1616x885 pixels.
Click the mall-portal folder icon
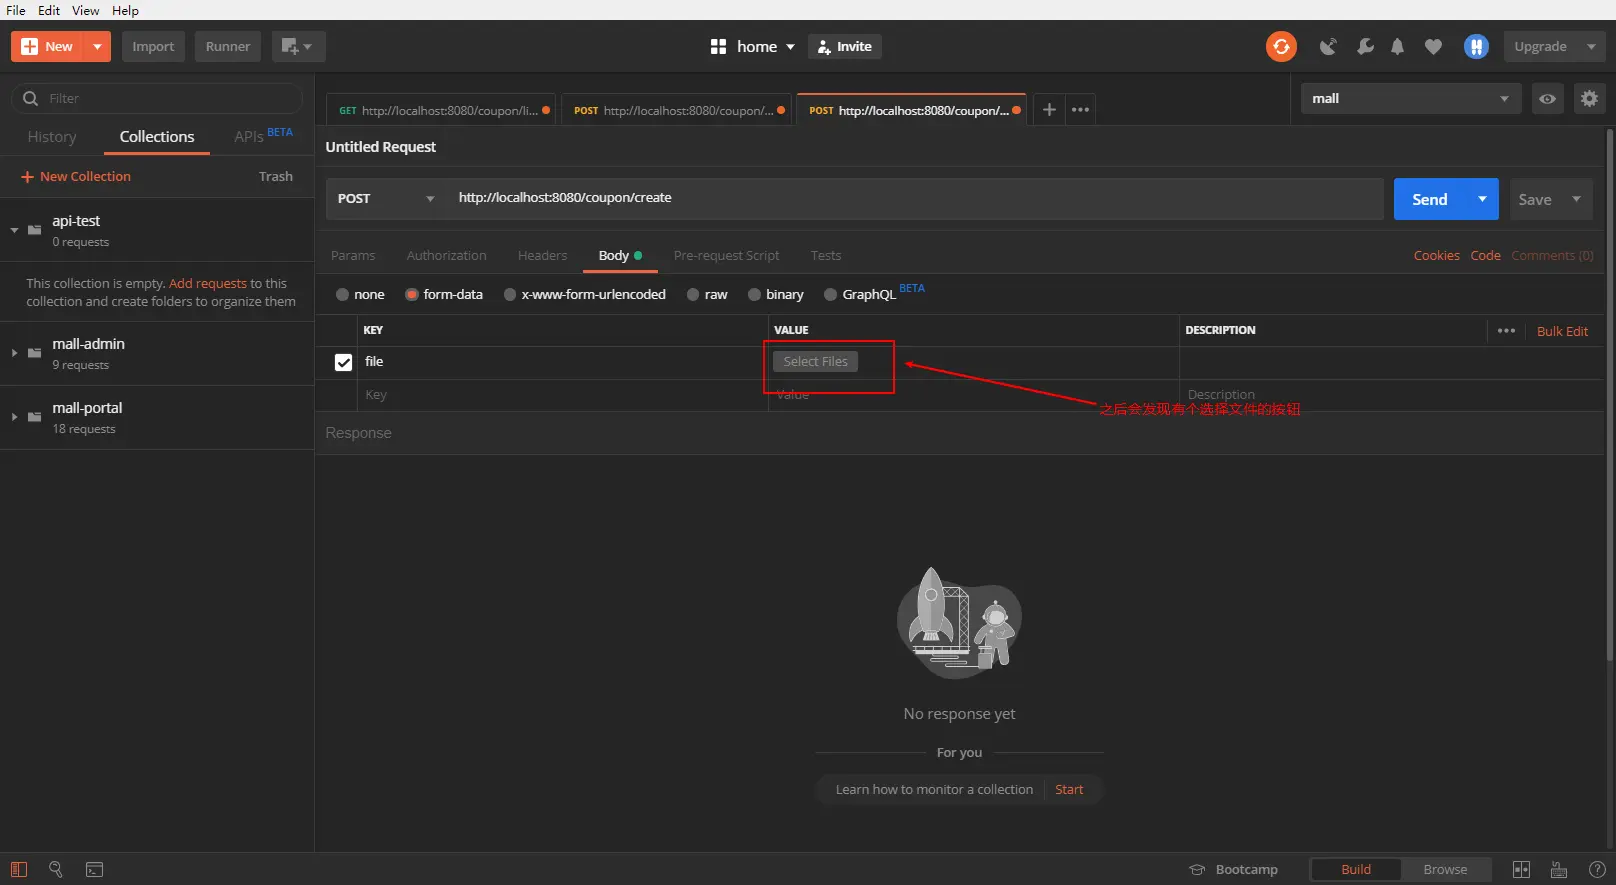tap(35, 417)
